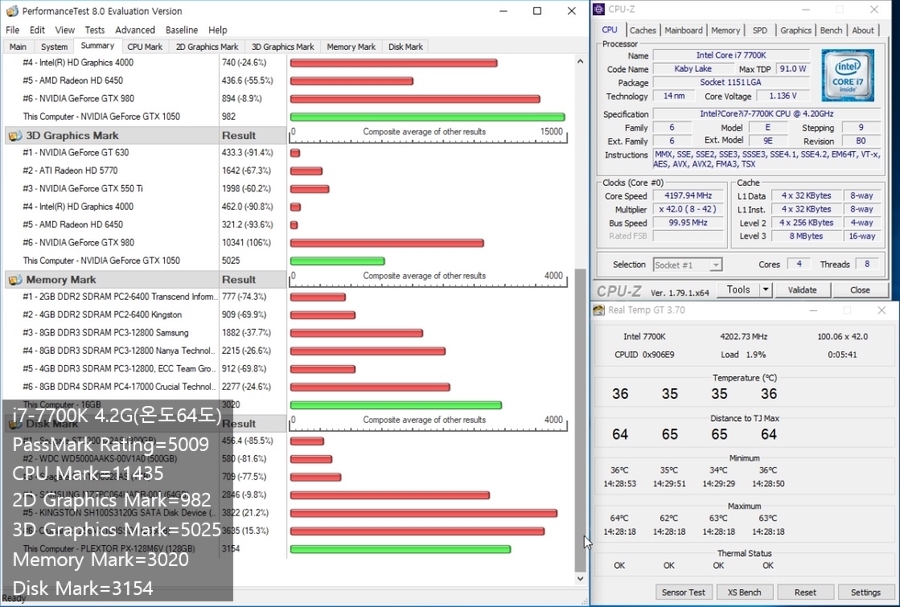Minimize the PerformanceTest window

coord(503,11)
